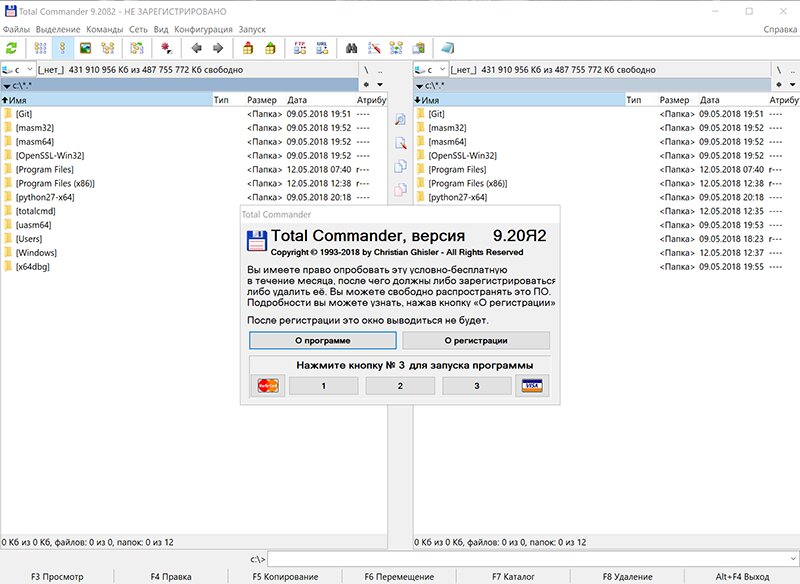Open left panel directory history down arrow
The height and width of the screenshot is (584, 800).
tap(380, 85)
